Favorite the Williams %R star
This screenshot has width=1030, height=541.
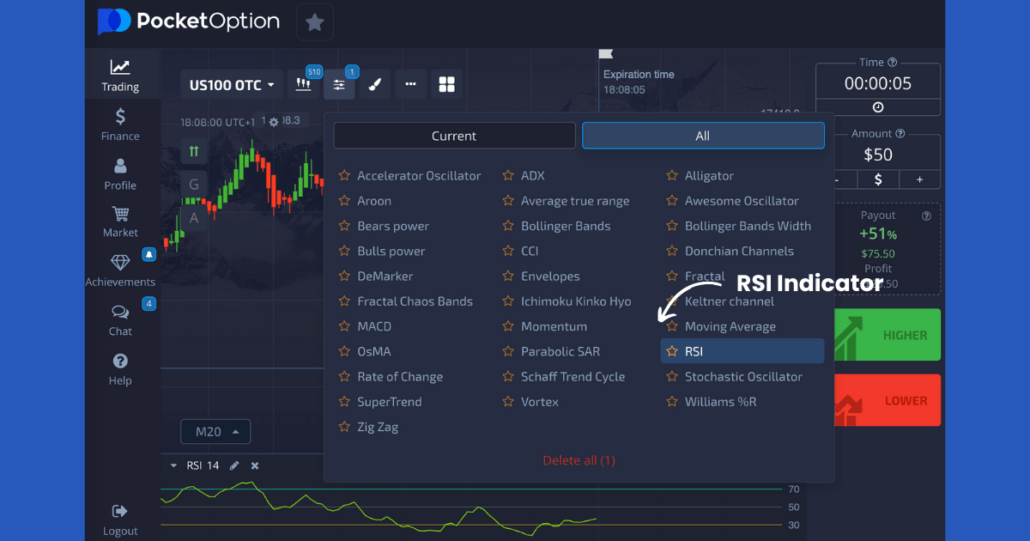click(x=671, y=402)
